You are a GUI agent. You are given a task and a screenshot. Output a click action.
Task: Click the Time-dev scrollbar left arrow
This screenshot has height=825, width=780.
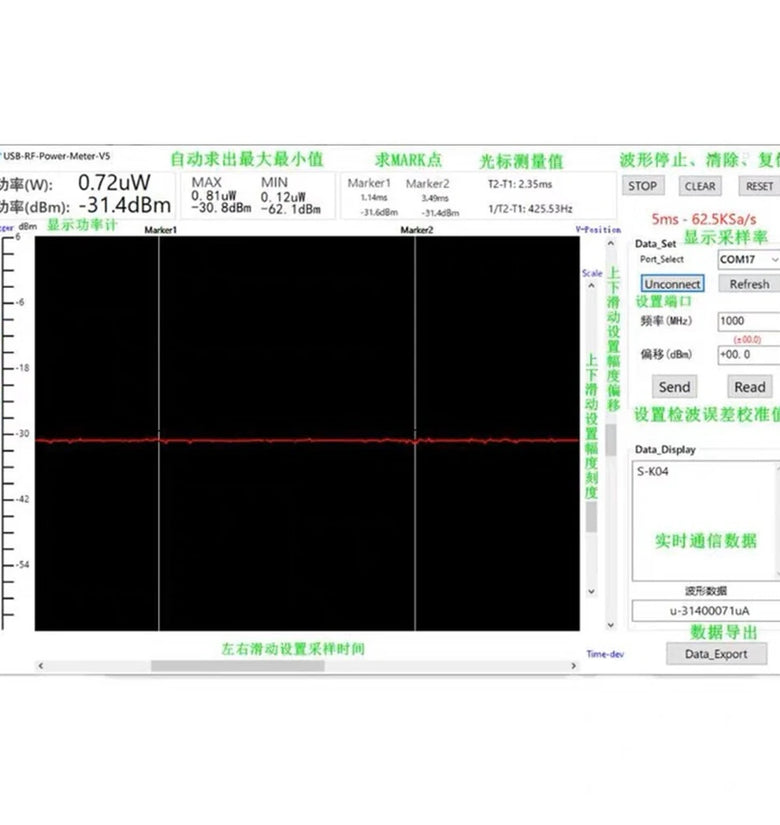(x=41, y=666)
